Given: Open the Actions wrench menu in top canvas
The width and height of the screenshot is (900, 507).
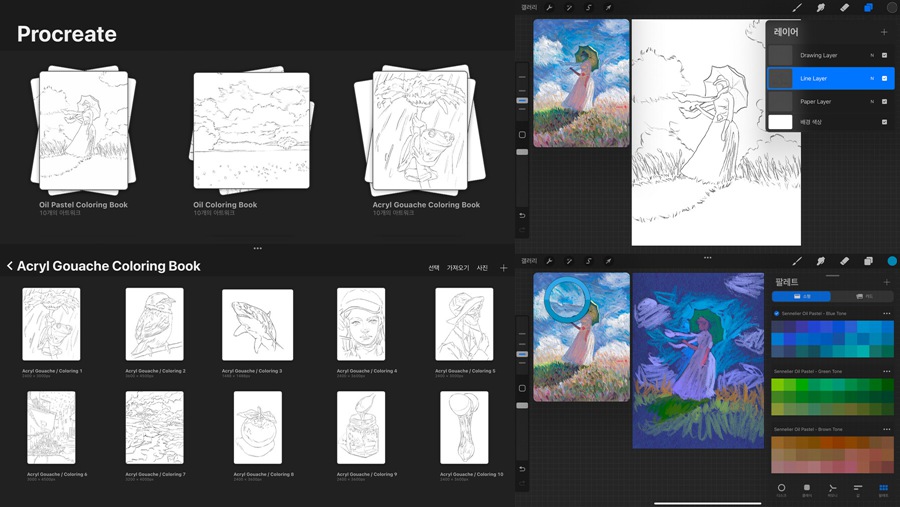Looking at the screenshot, I should [549, 8].
